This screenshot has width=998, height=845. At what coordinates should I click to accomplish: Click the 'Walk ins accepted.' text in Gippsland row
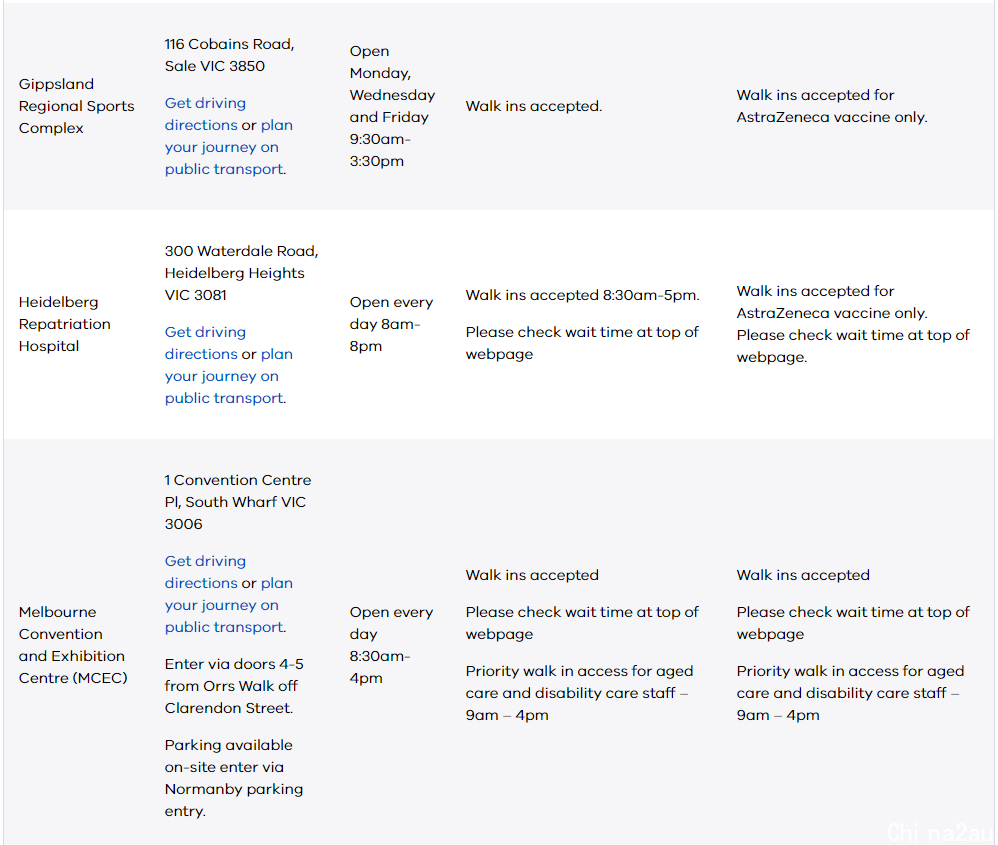[x=533, y=106]
